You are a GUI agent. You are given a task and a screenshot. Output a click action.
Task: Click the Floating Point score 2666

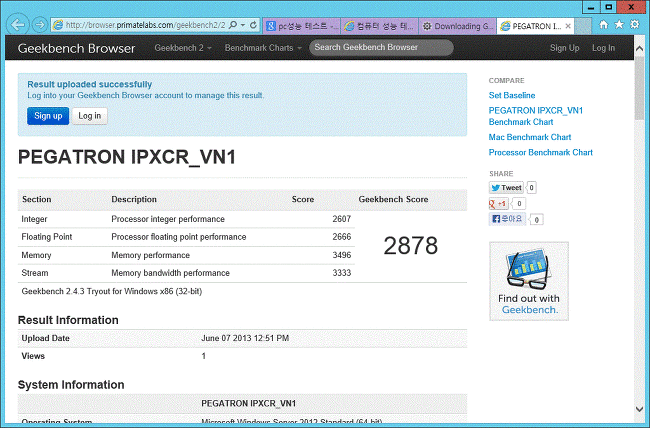341,237
